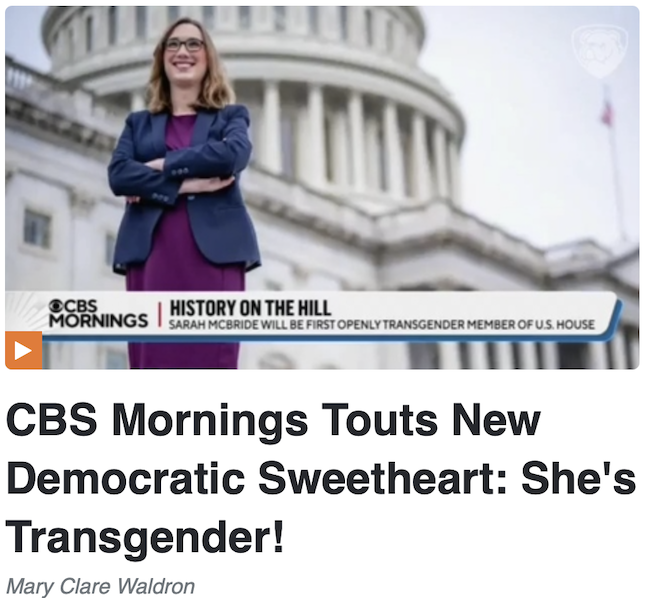This screenshot has height=598, width=646.
Task: Click 'CBS Mornings Touts New' headline line
Action: [x=274, y=421]
